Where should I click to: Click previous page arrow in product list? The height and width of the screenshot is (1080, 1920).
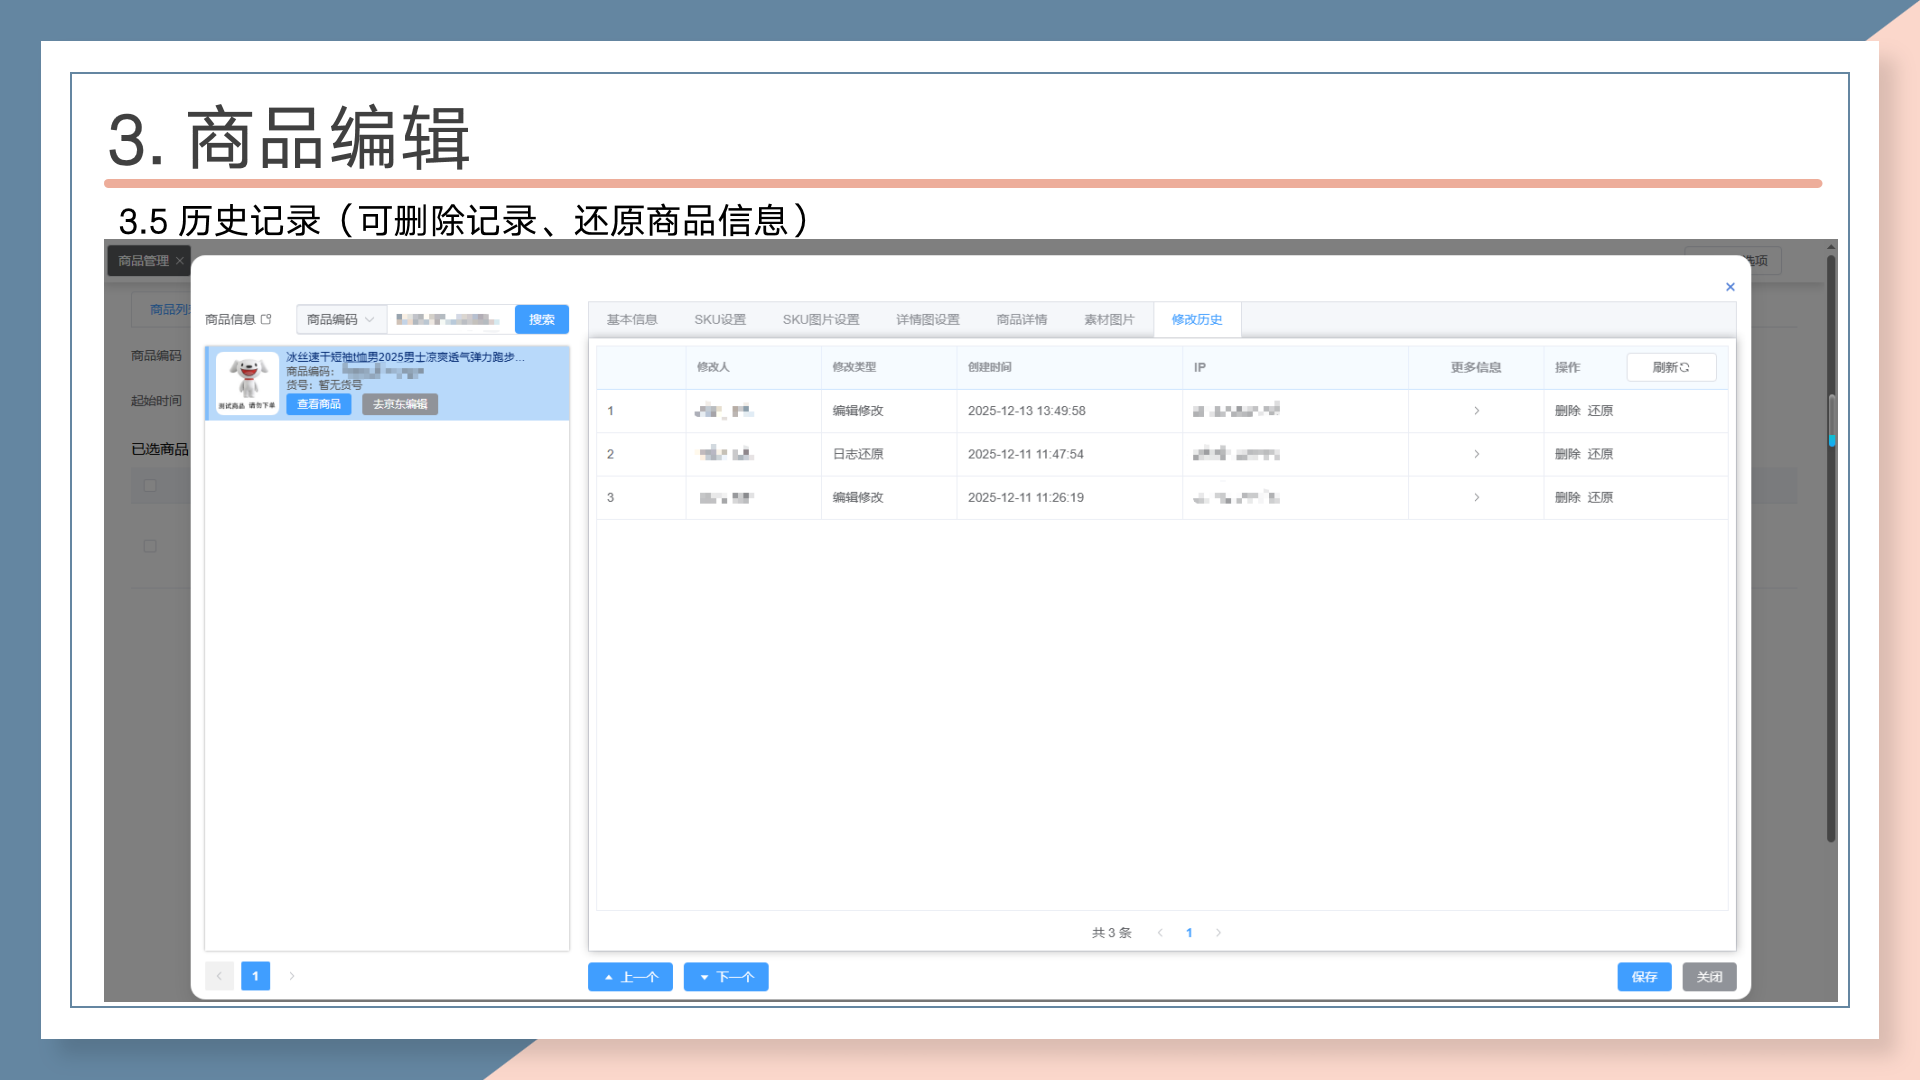tap(219, 976)
